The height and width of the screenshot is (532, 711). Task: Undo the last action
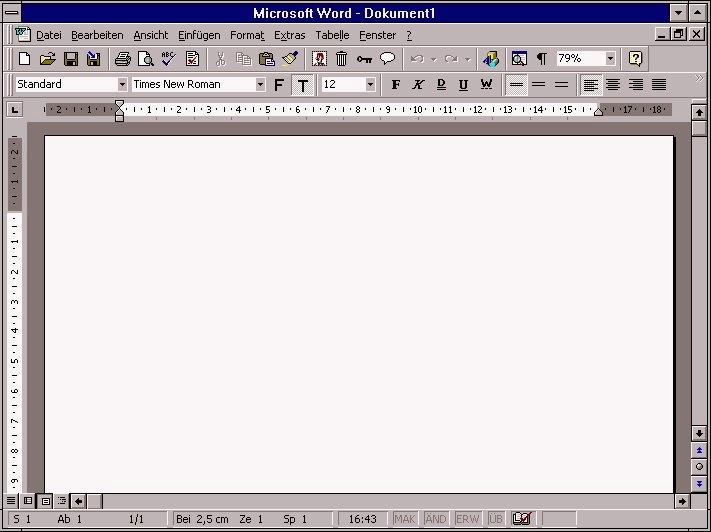(417, 59)
